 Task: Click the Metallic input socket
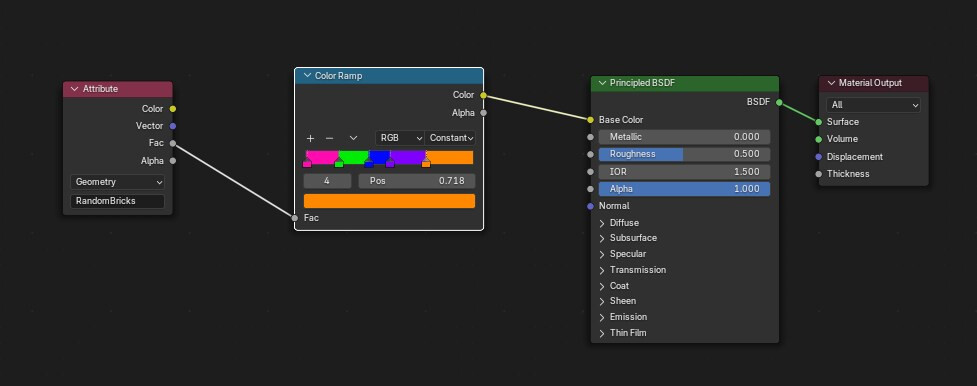[591, 137]
